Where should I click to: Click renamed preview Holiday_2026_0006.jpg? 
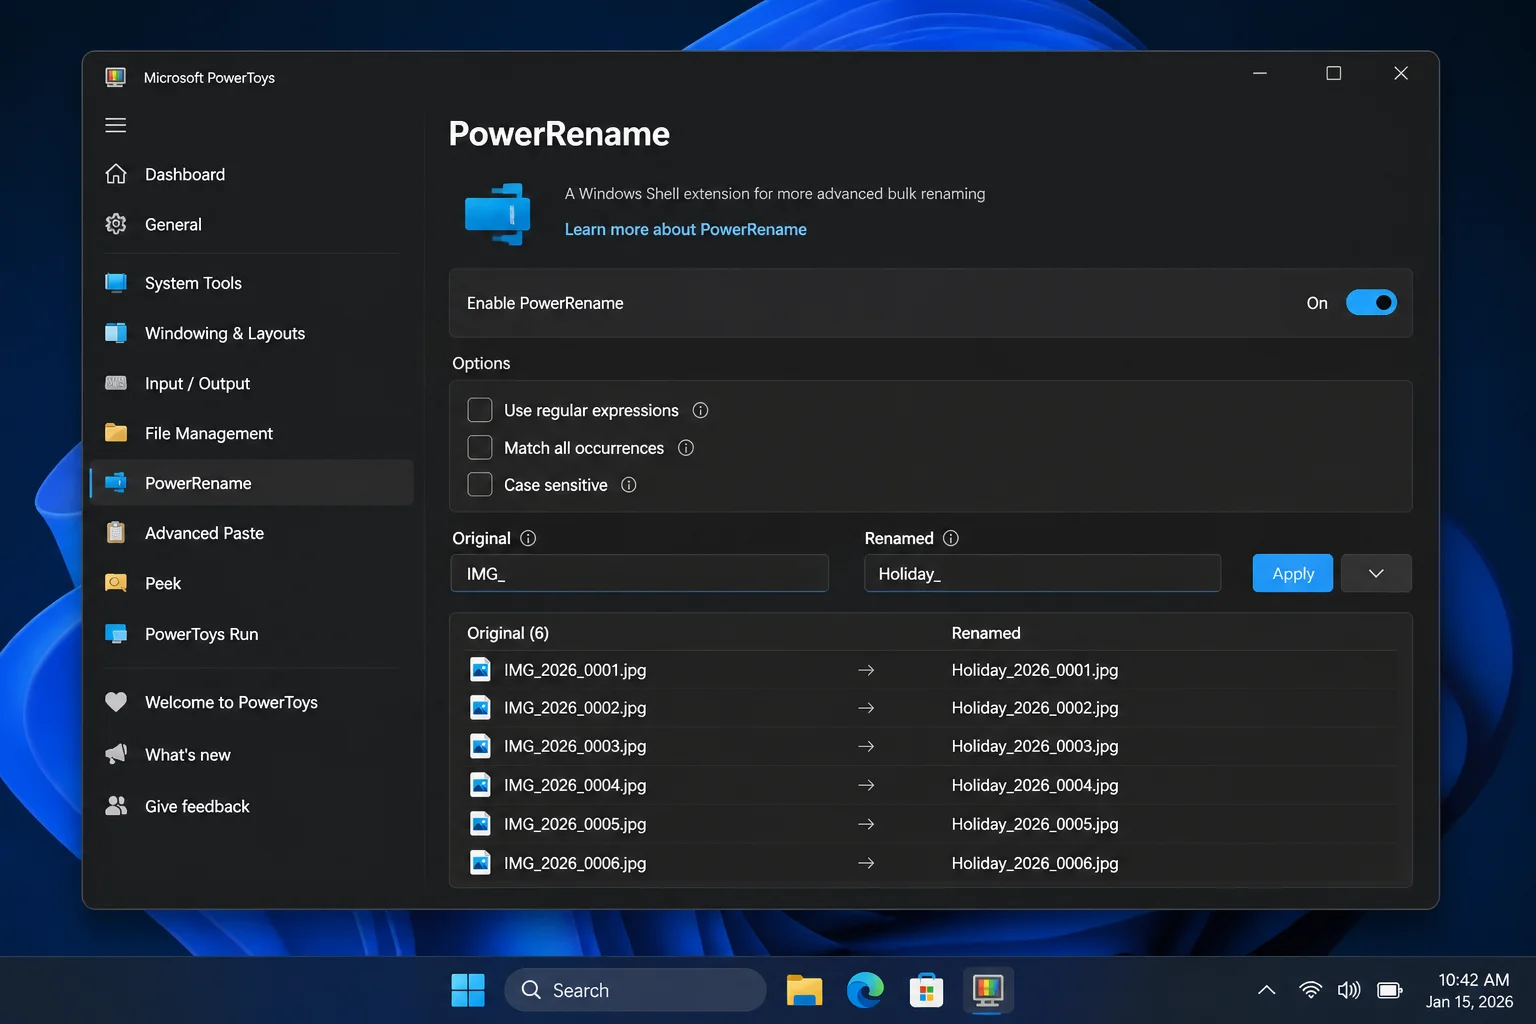point(1035,863)
